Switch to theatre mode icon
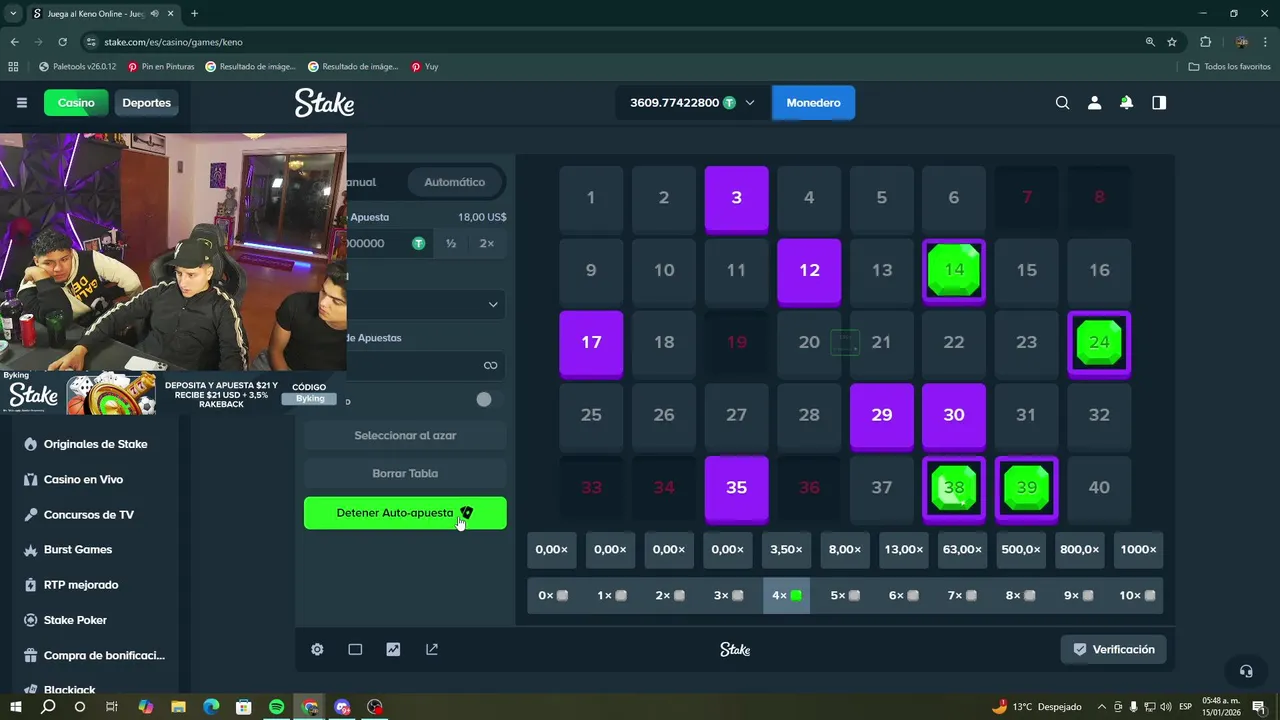The height and width of the screenshot is (720, 1280). tap(355, 649)
